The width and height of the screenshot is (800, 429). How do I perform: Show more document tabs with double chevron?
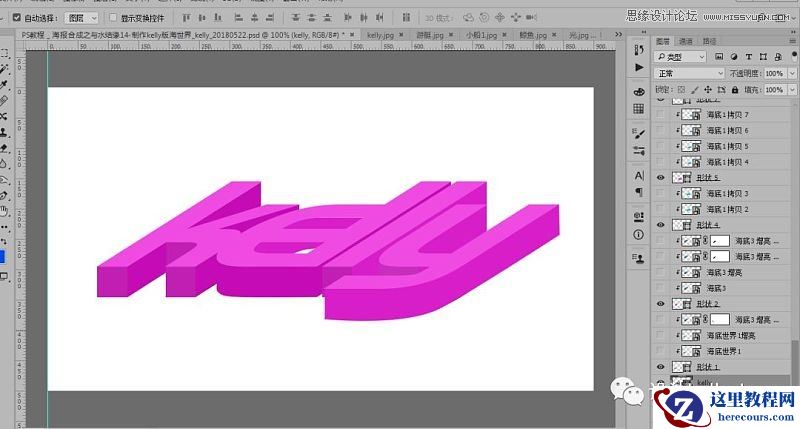(x=618, y=35)
